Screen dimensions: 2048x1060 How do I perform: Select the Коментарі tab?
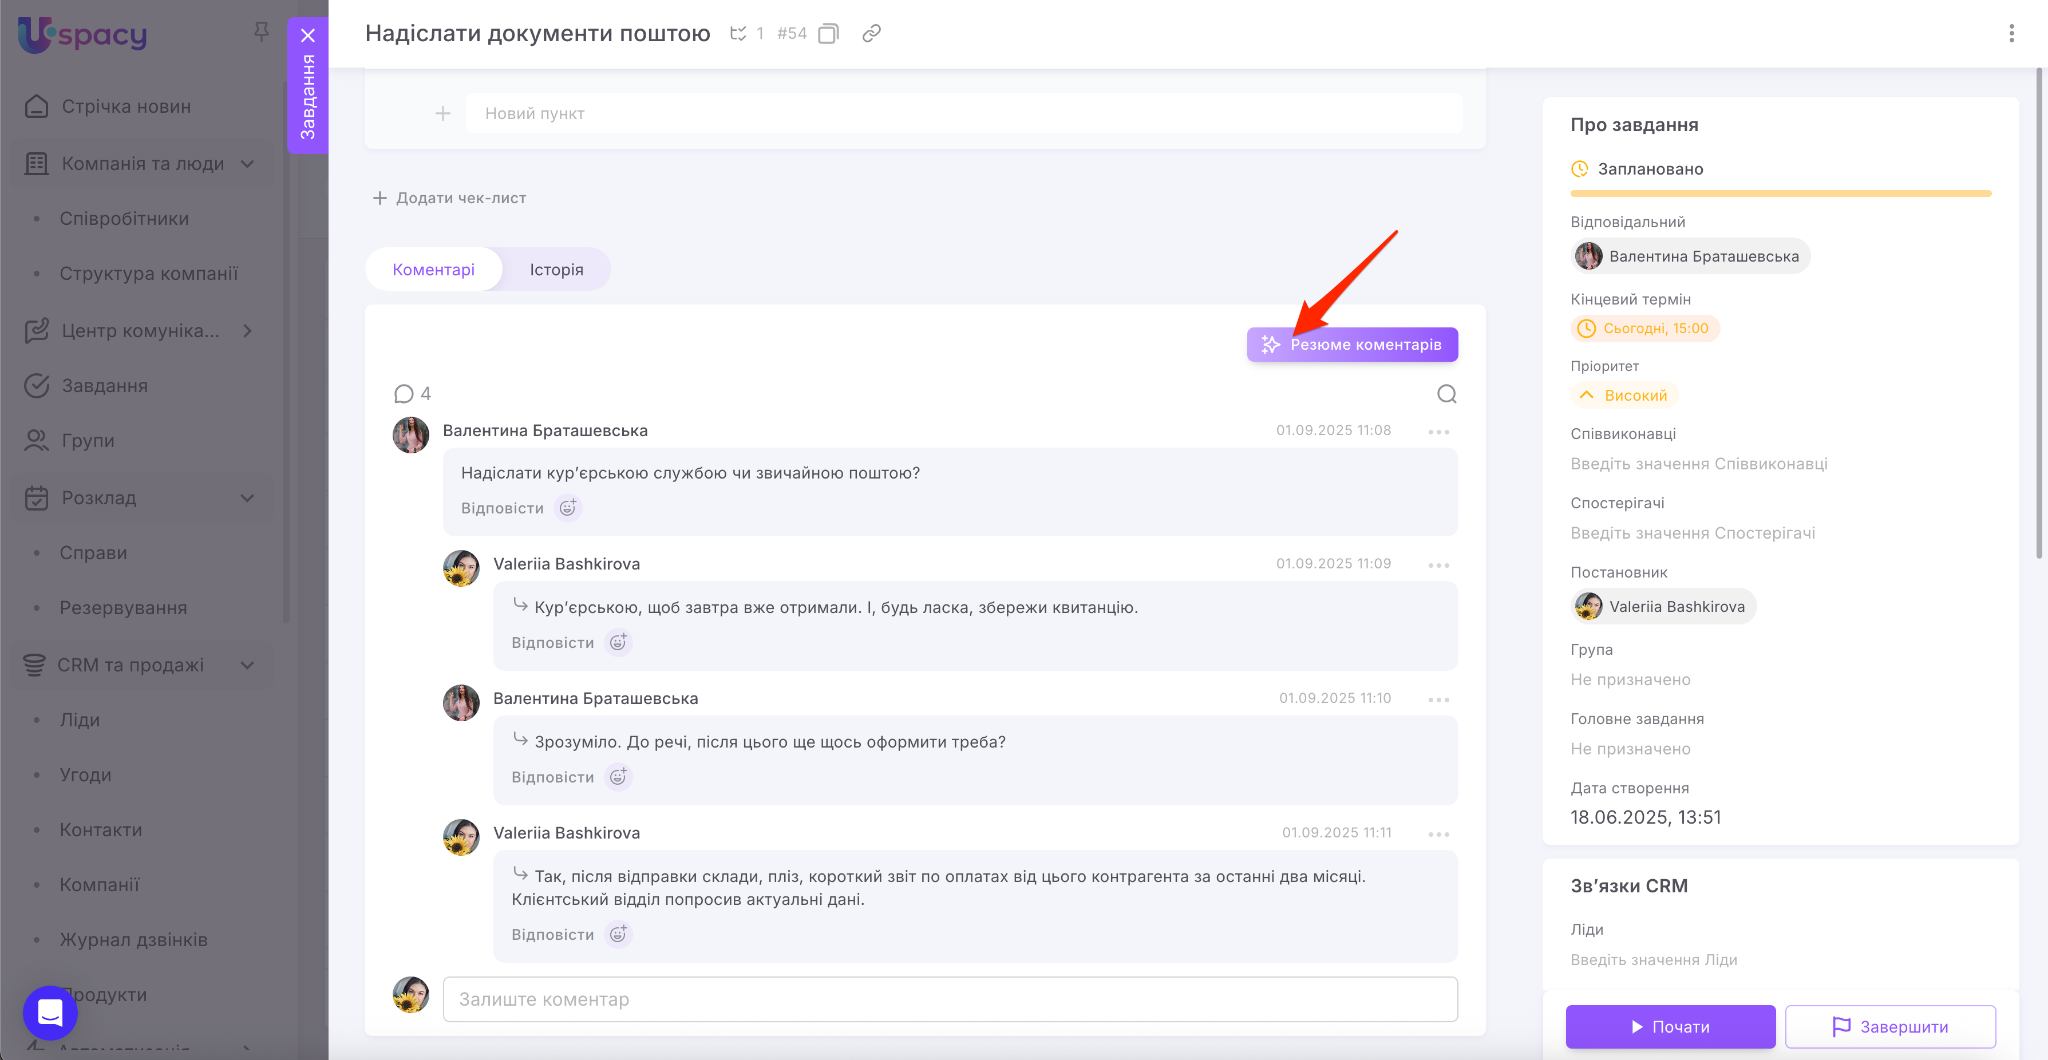[x=433, y=270]
